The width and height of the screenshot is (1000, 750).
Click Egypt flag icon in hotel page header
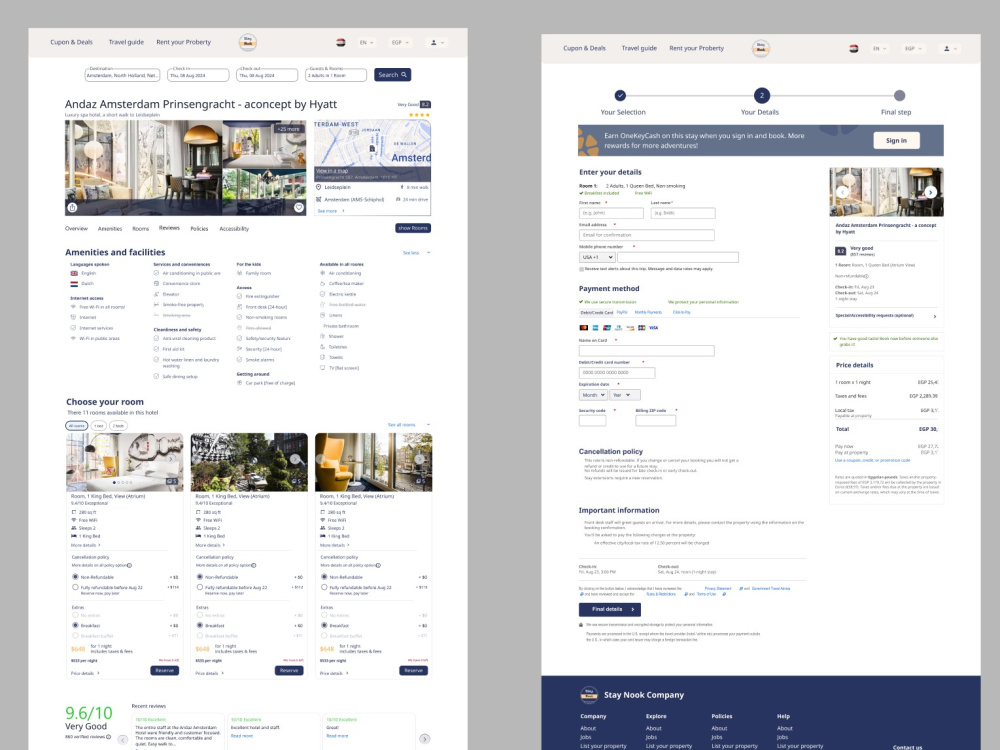pyautogui.click(x=341, y=43)
